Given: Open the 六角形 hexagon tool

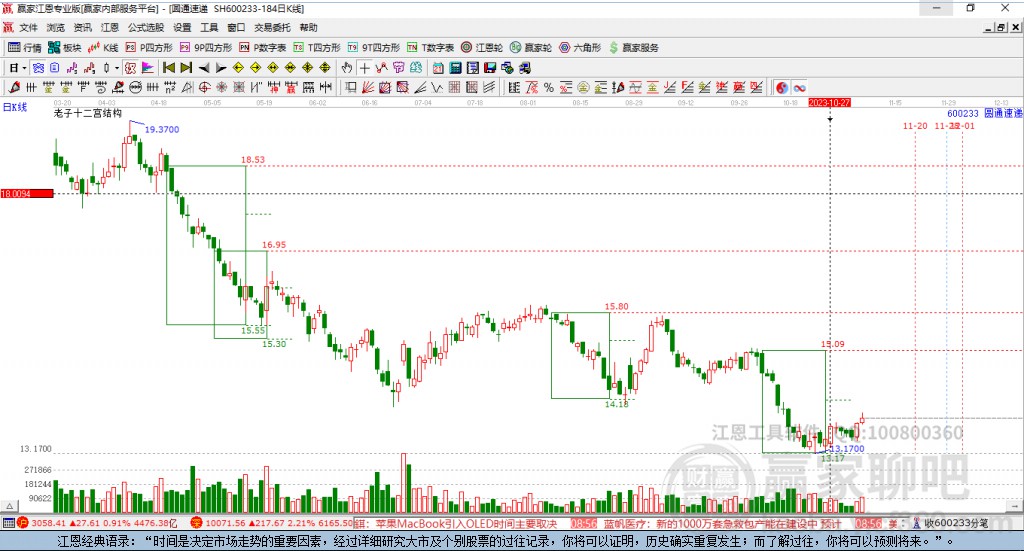Looking at the screenshot, I should pos(580,48).
